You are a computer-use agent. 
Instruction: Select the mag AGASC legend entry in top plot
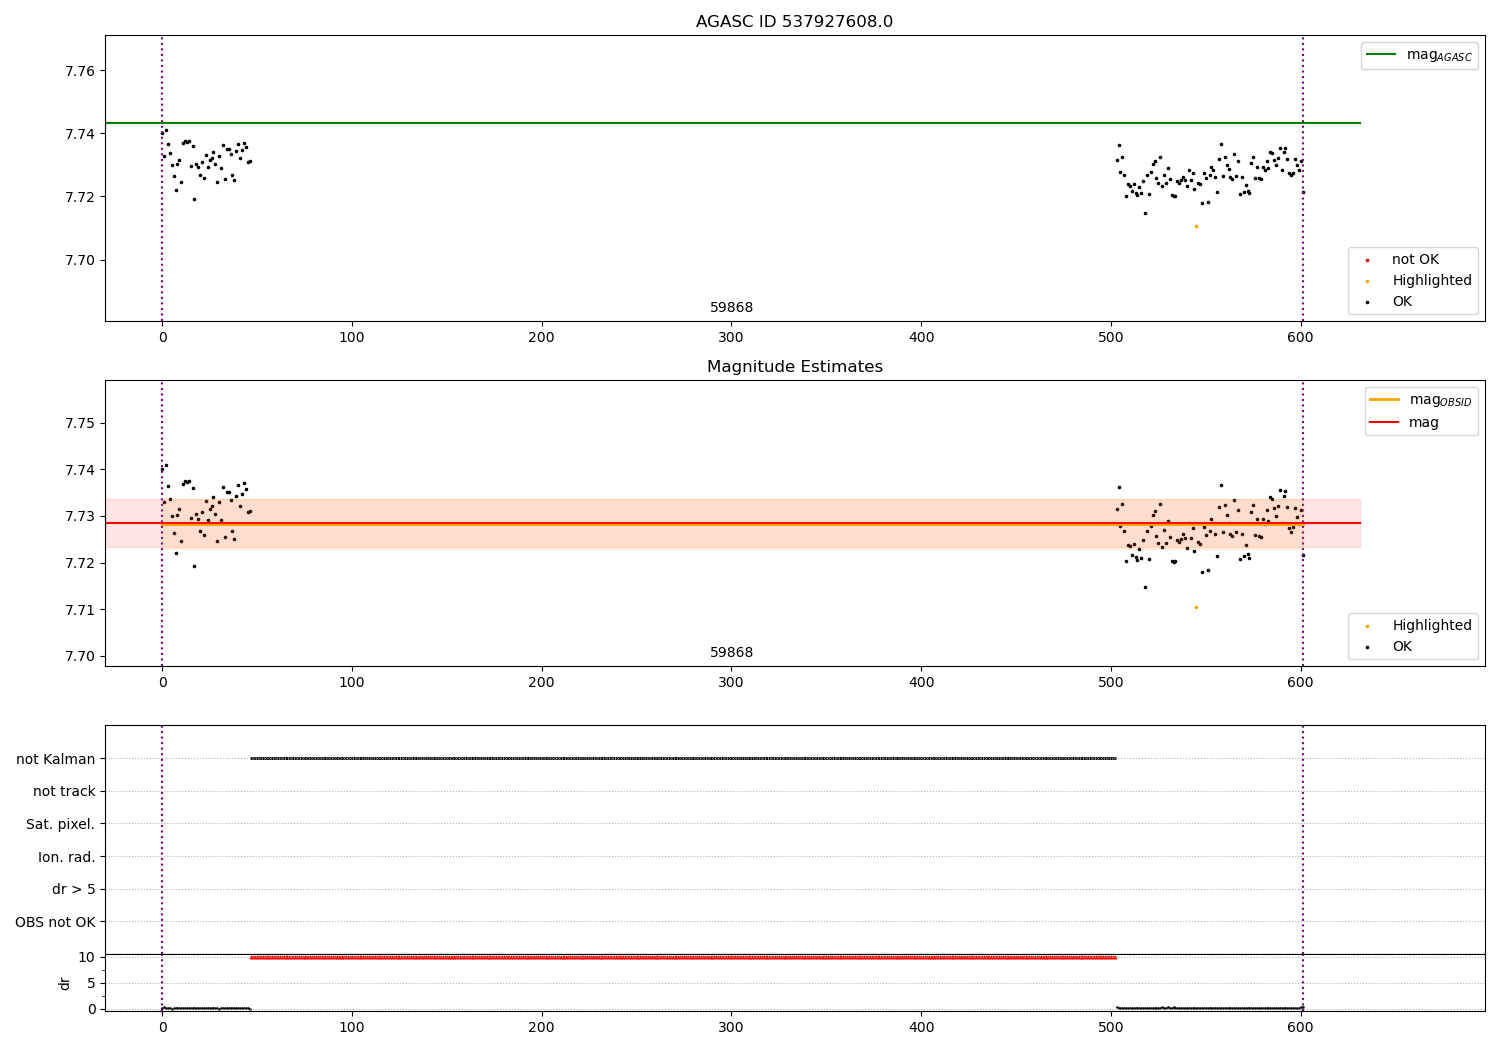click(x=1419, y=55)
